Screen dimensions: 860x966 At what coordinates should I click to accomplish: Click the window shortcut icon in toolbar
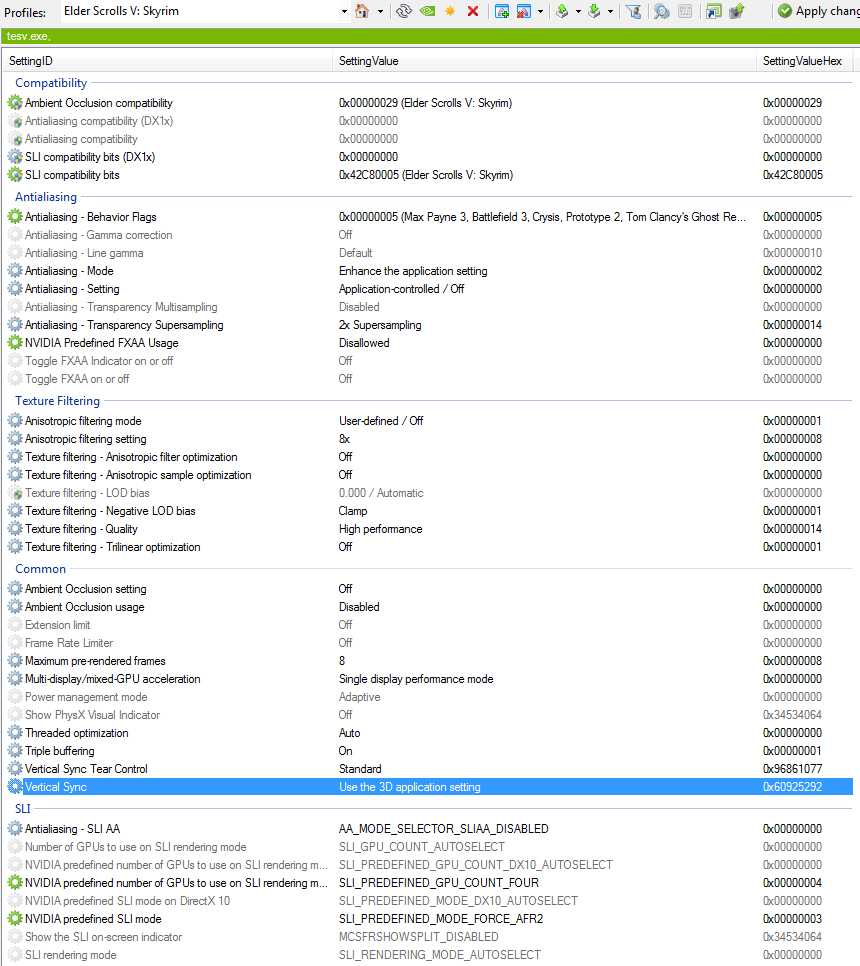pyautogui.click(x=713, y=11)
